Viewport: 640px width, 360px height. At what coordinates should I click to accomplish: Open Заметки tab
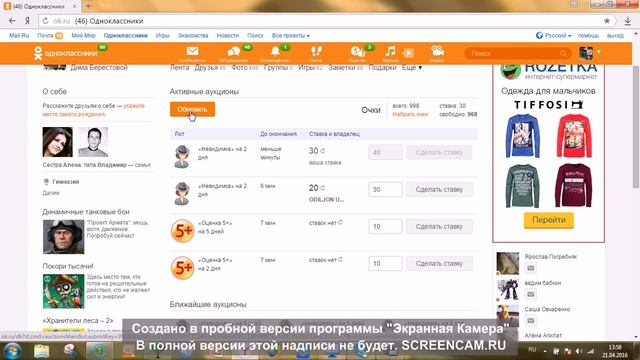[x=345, y=68]
